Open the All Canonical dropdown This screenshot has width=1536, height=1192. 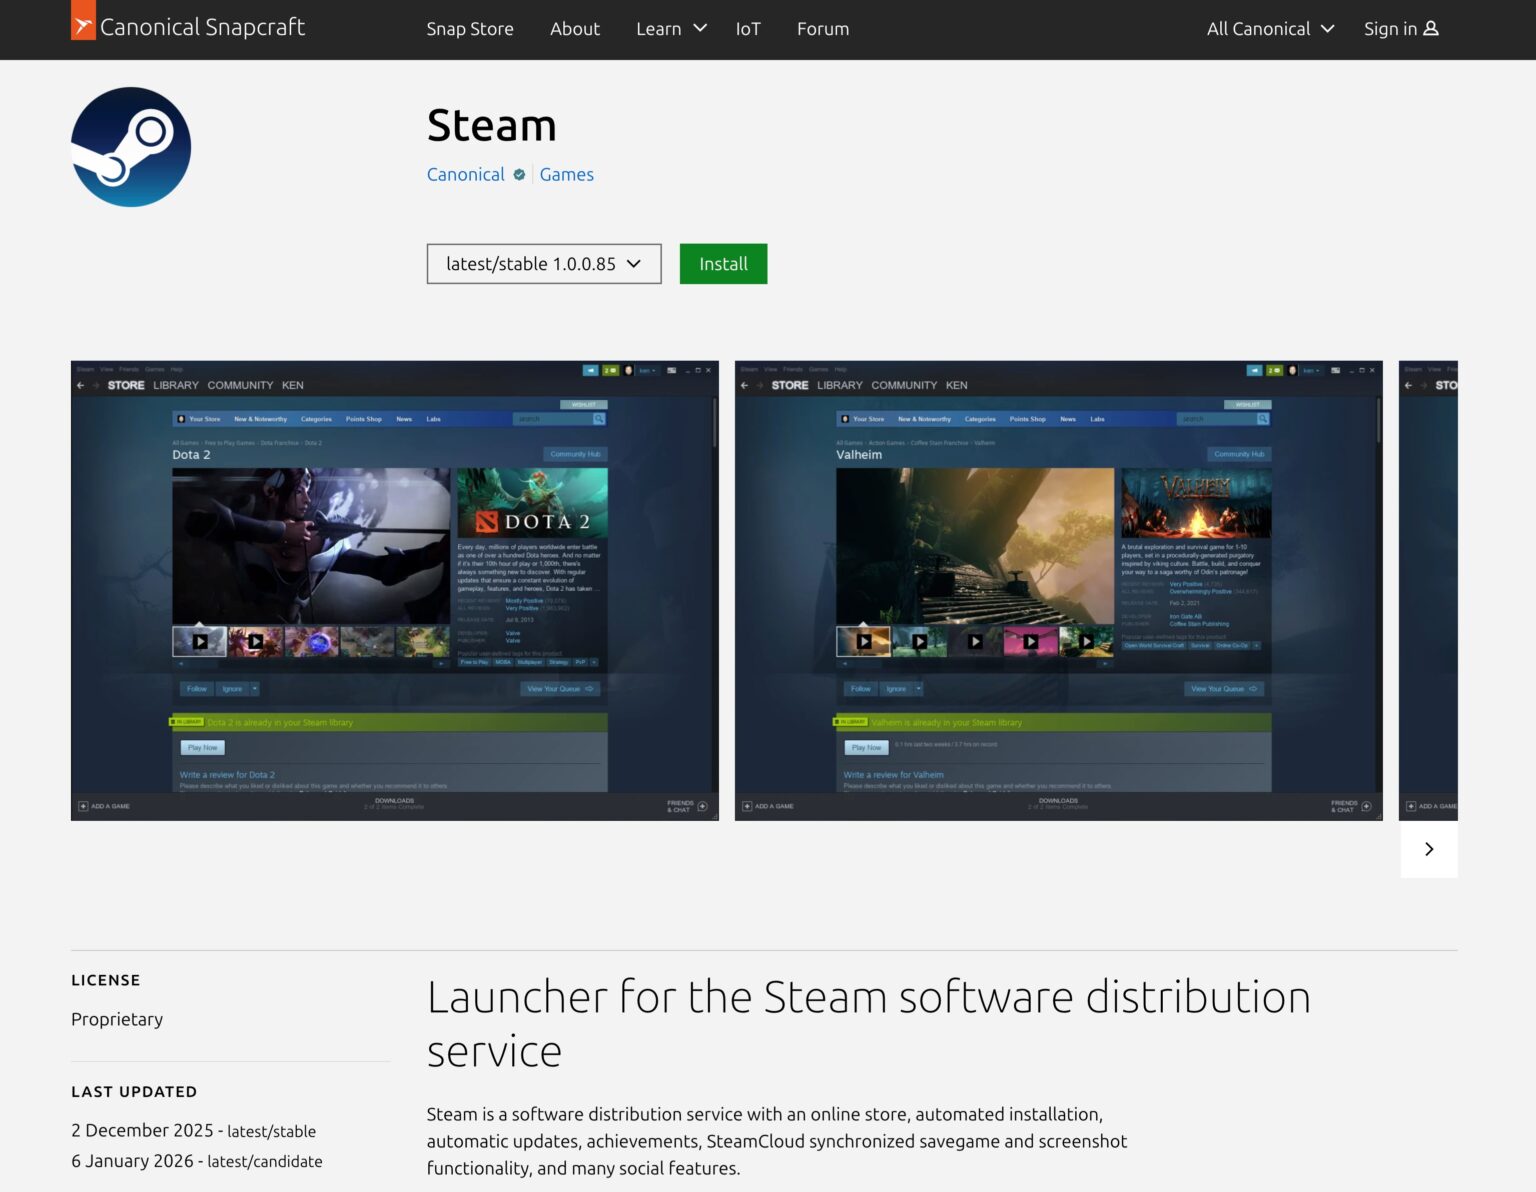[x=1268, y=29]
